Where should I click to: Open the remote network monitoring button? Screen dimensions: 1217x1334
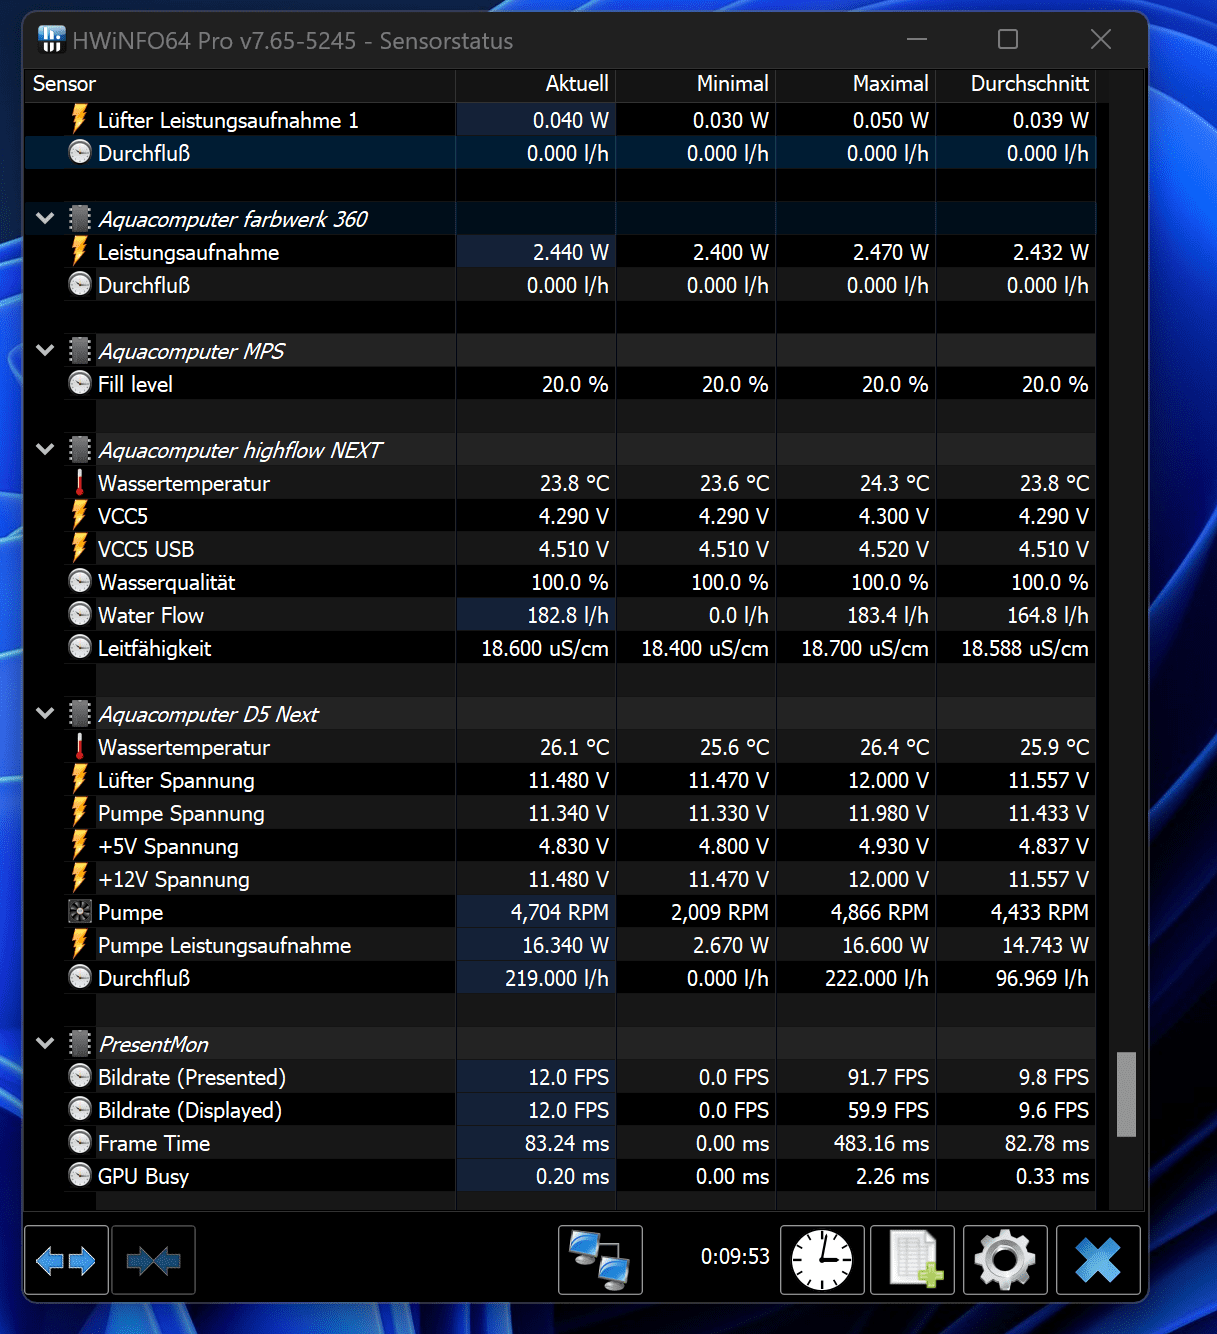coord(600,1260)
